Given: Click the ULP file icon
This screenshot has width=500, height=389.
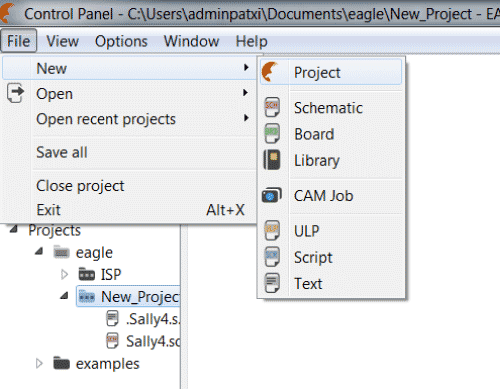Looking at the screenshot, I should coord(272,230).
